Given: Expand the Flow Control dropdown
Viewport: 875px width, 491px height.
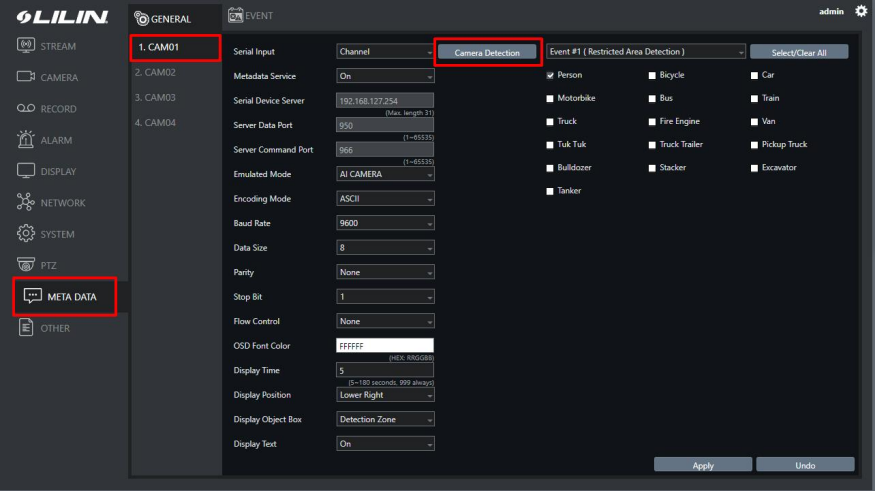Looking at the screenshot, I should (x=385, y=321).
